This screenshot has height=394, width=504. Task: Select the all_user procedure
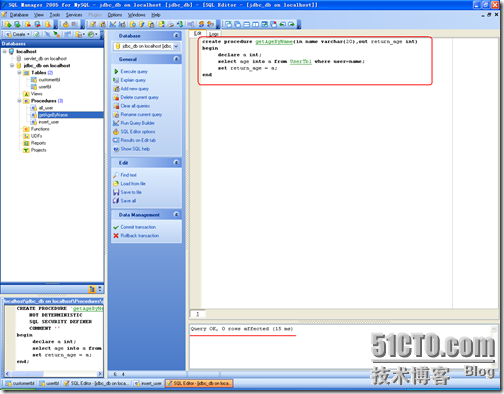46,108
